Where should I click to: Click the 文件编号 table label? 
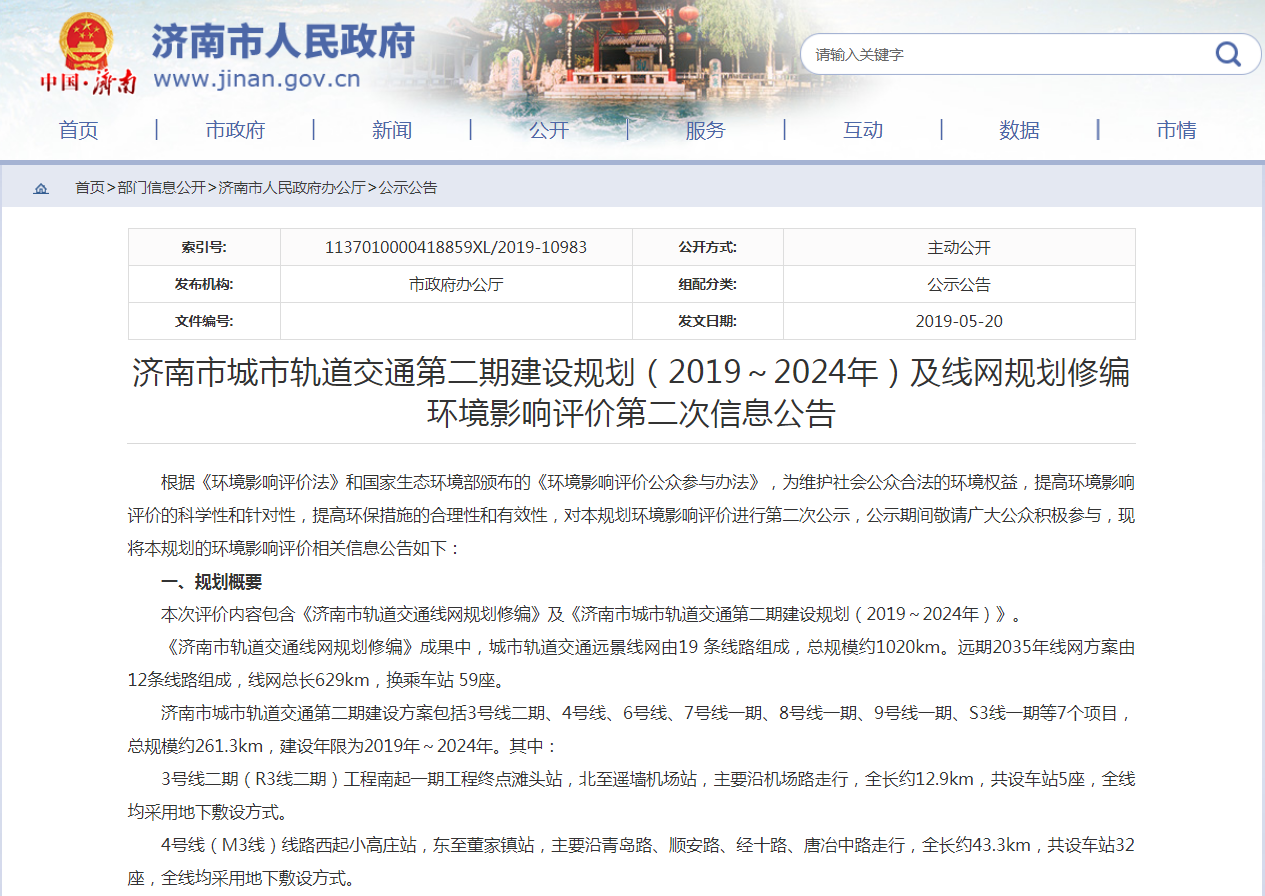tap(204, 321)
